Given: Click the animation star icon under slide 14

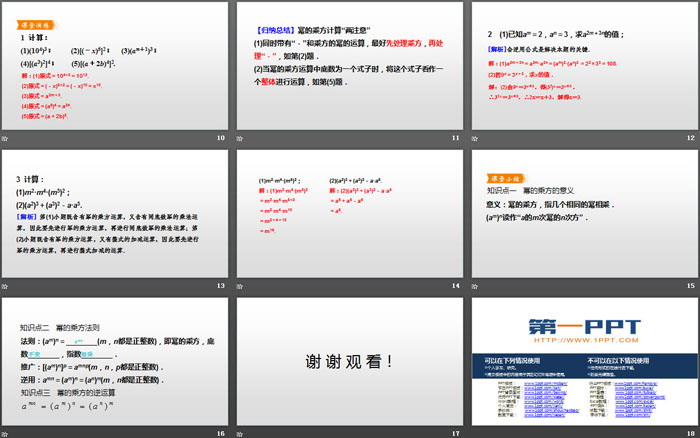Looking at the screenshot, I should 240,285.
